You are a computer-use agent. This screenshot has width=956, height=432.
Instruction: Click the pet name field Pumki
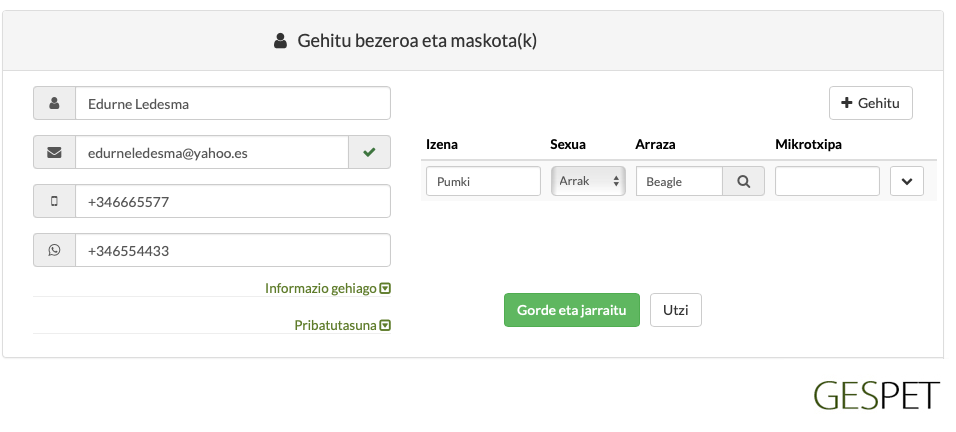pyautogui.click(x=483, y=181)
